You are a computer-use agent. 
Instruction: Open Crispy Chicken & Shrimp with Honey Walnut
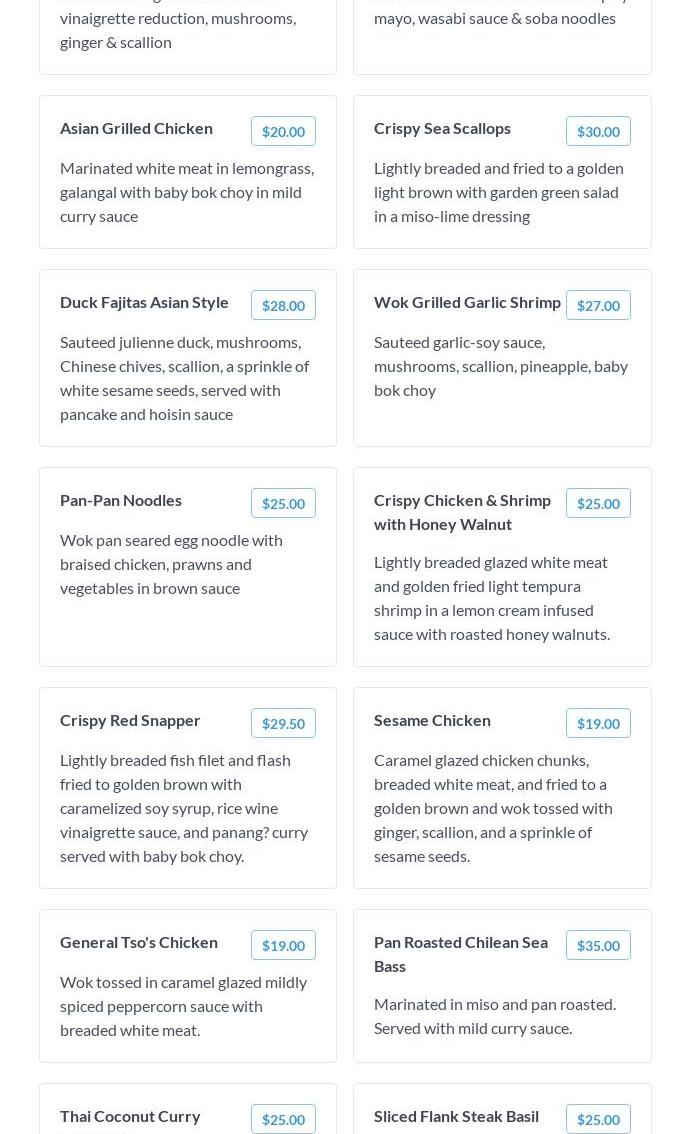pyautogui.click(x=462, y=512)
